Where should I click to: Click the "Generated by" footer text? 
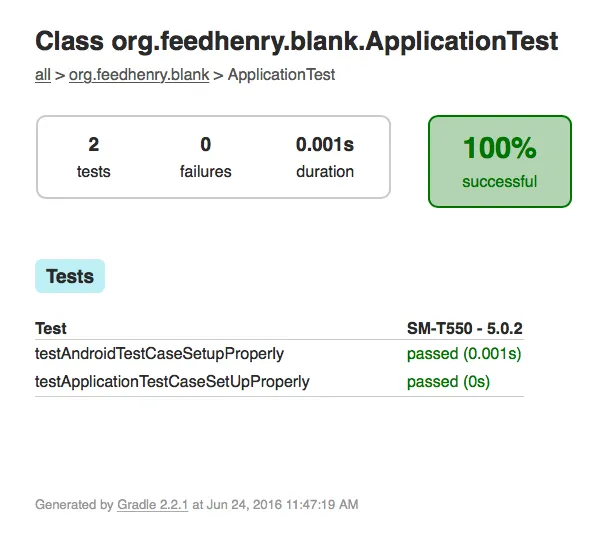(x=74, y=505)
